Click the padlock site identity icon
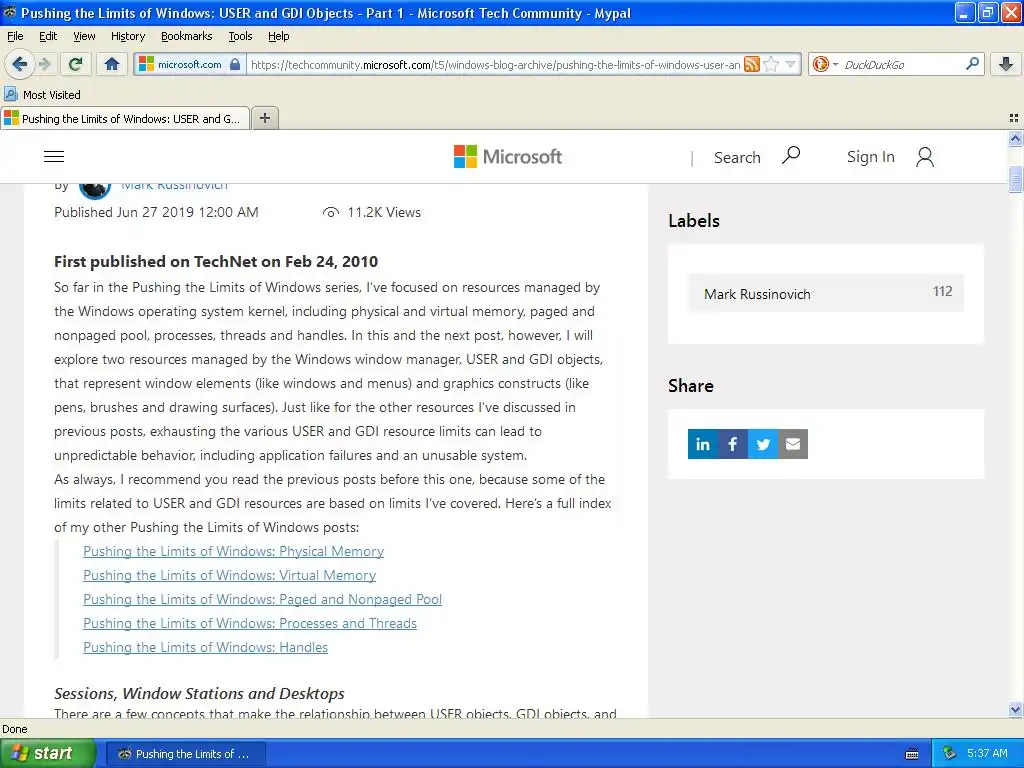 (x=235, y=64)
